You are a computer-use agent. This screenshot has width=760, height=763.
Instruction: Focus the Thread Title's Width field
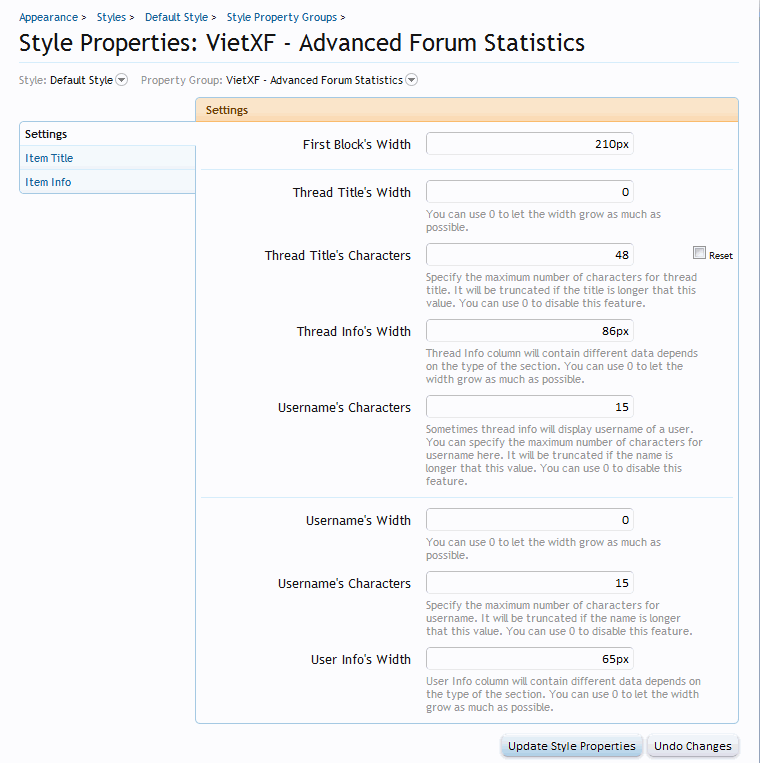coord(530,192)
